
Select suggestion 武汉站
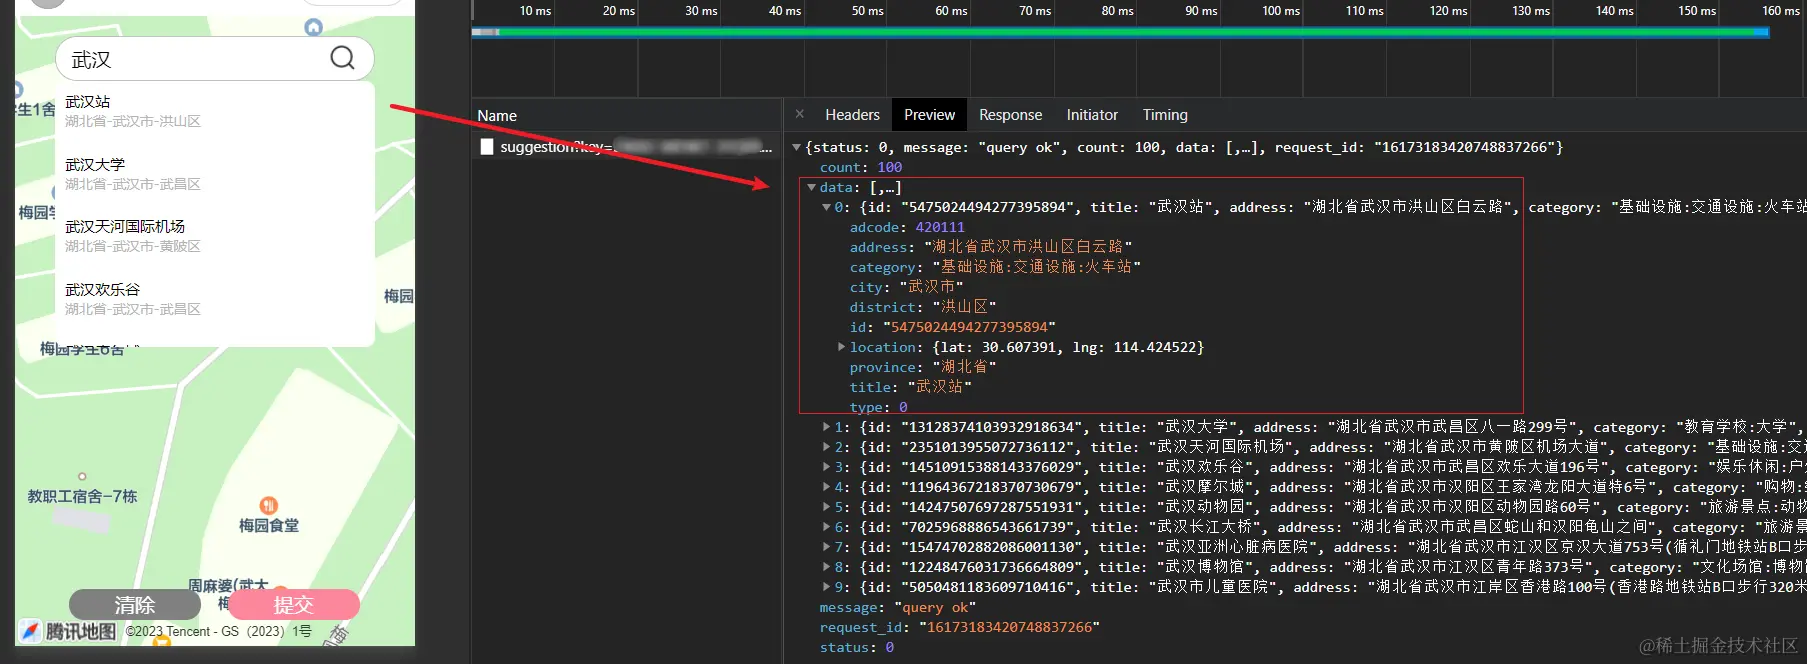point(214,111)
